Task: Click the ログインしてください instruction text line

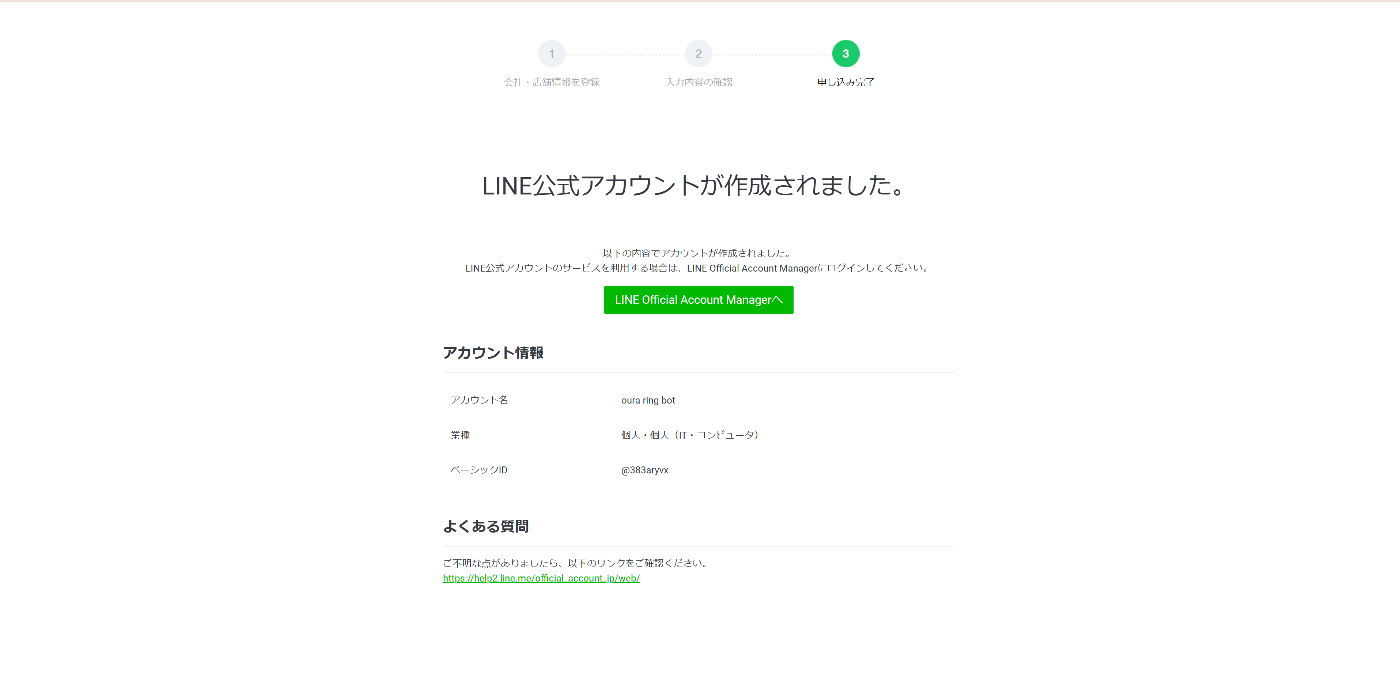Action: pos(698,268)
